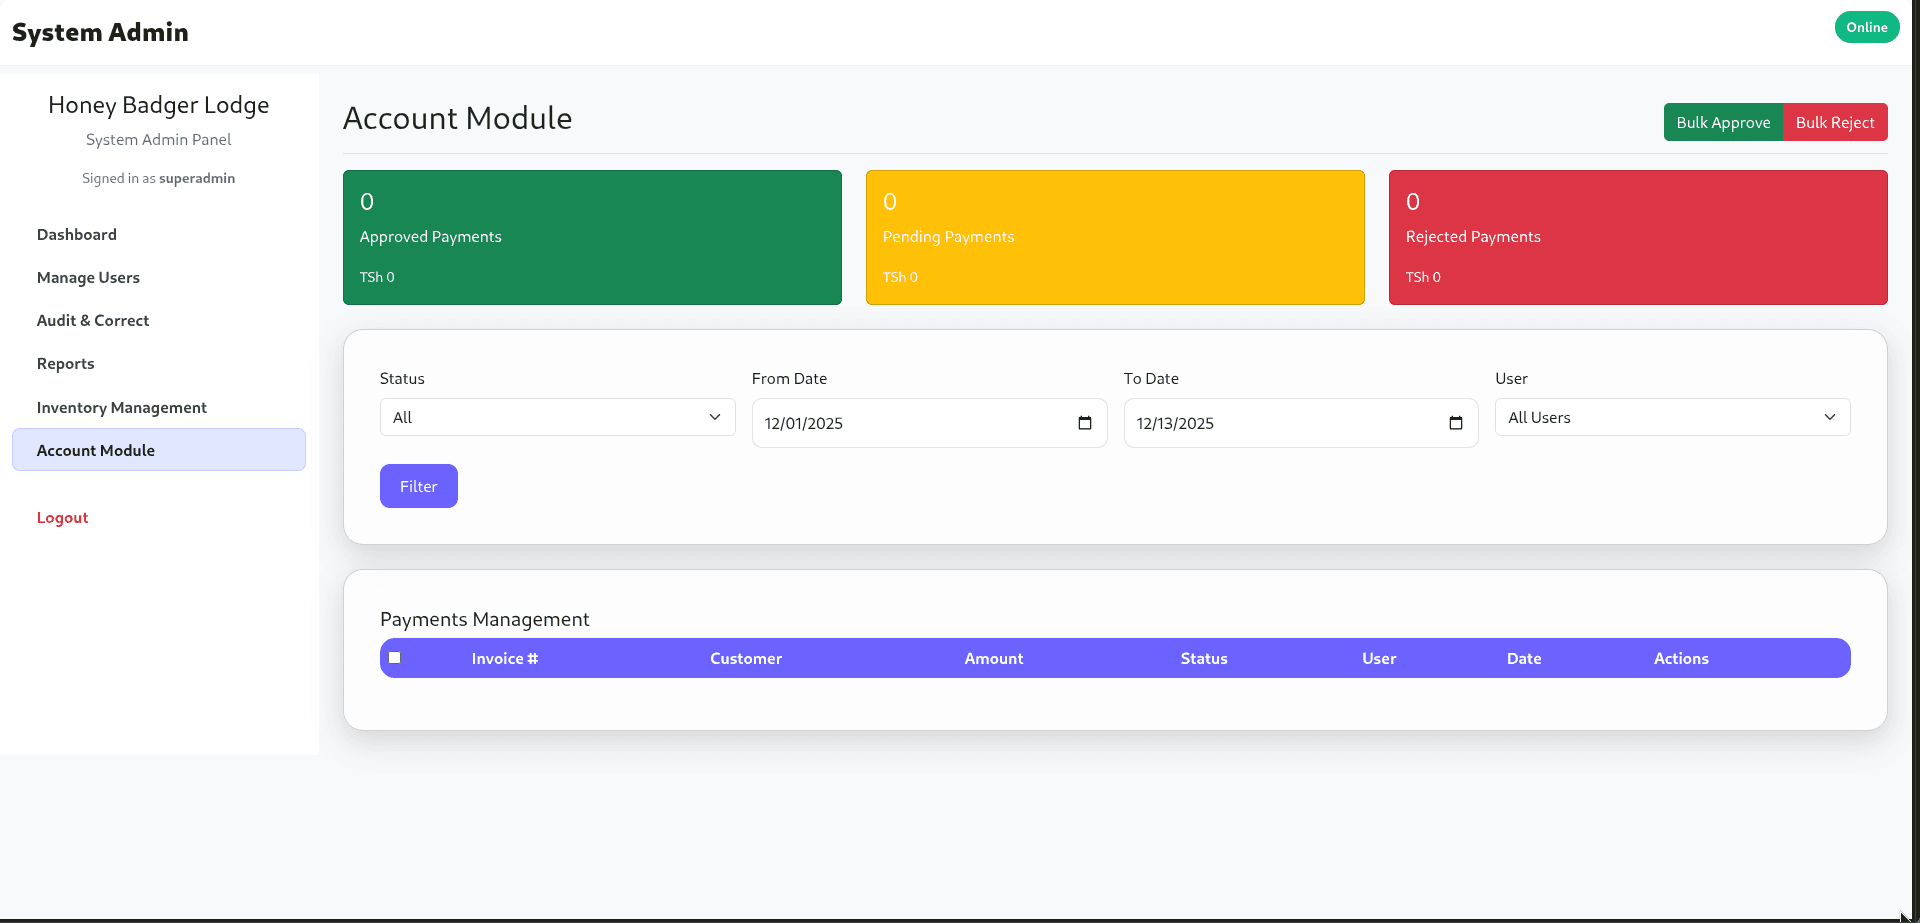The height and width of the screenshot is (923, 1920).
Task: Expand the User filter showing All Users
Action: pyautogui.click(x=1672, y=417)
